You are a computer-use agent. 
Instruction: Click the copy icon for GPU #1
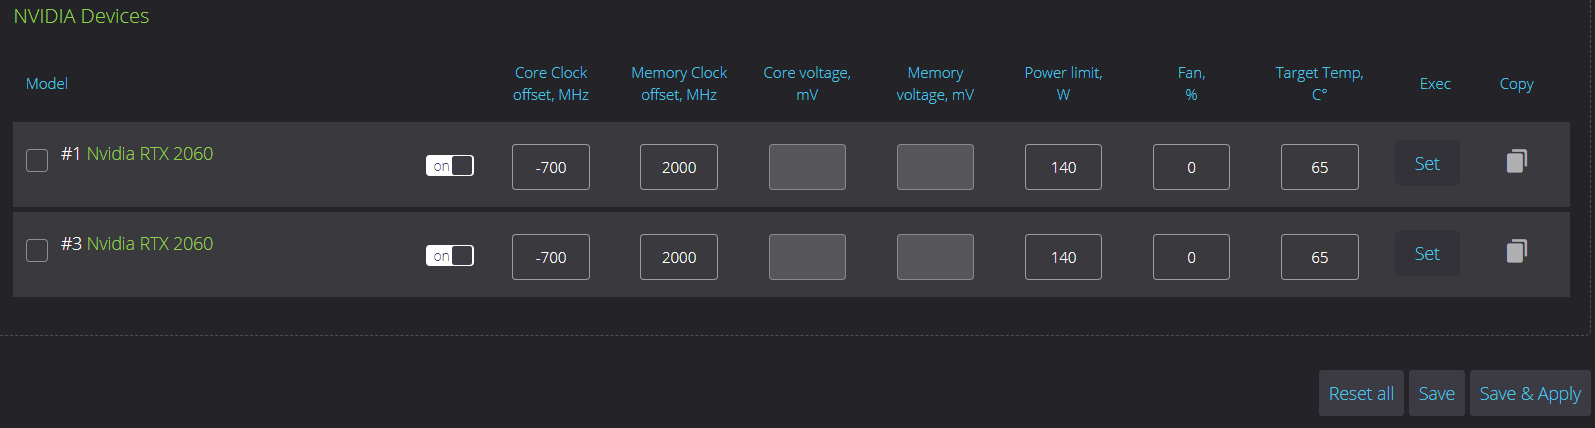point(1516,161)
